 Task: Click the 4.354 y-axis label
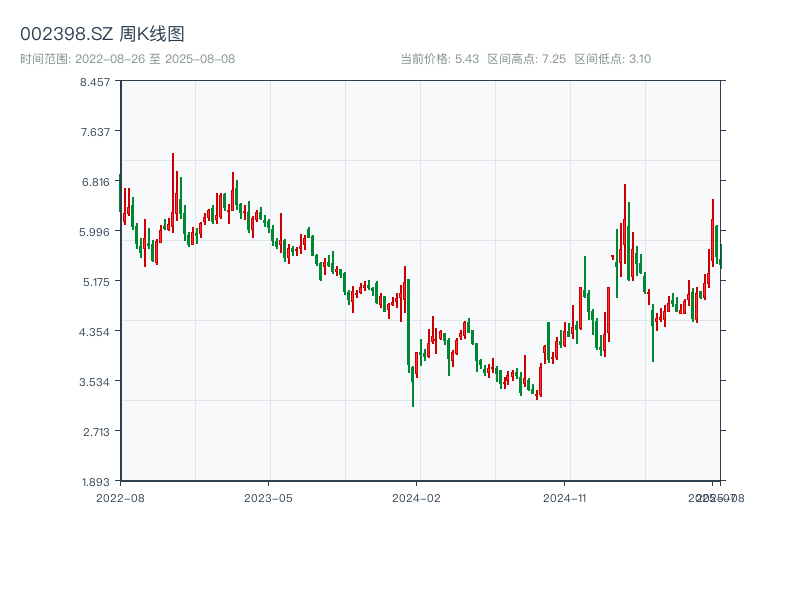[96, 332]
